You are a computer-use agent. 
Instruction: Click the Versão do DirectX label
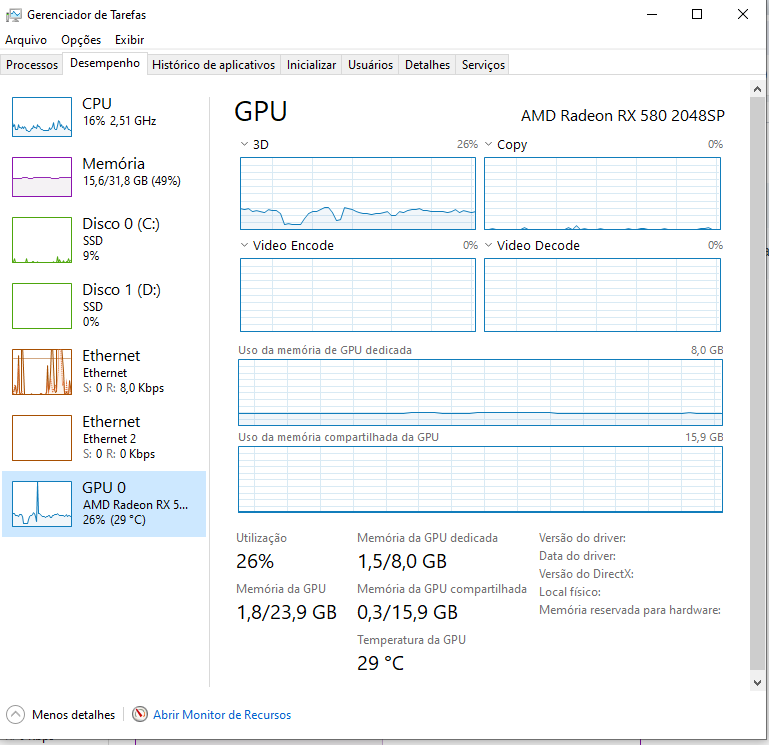[586, 574]
